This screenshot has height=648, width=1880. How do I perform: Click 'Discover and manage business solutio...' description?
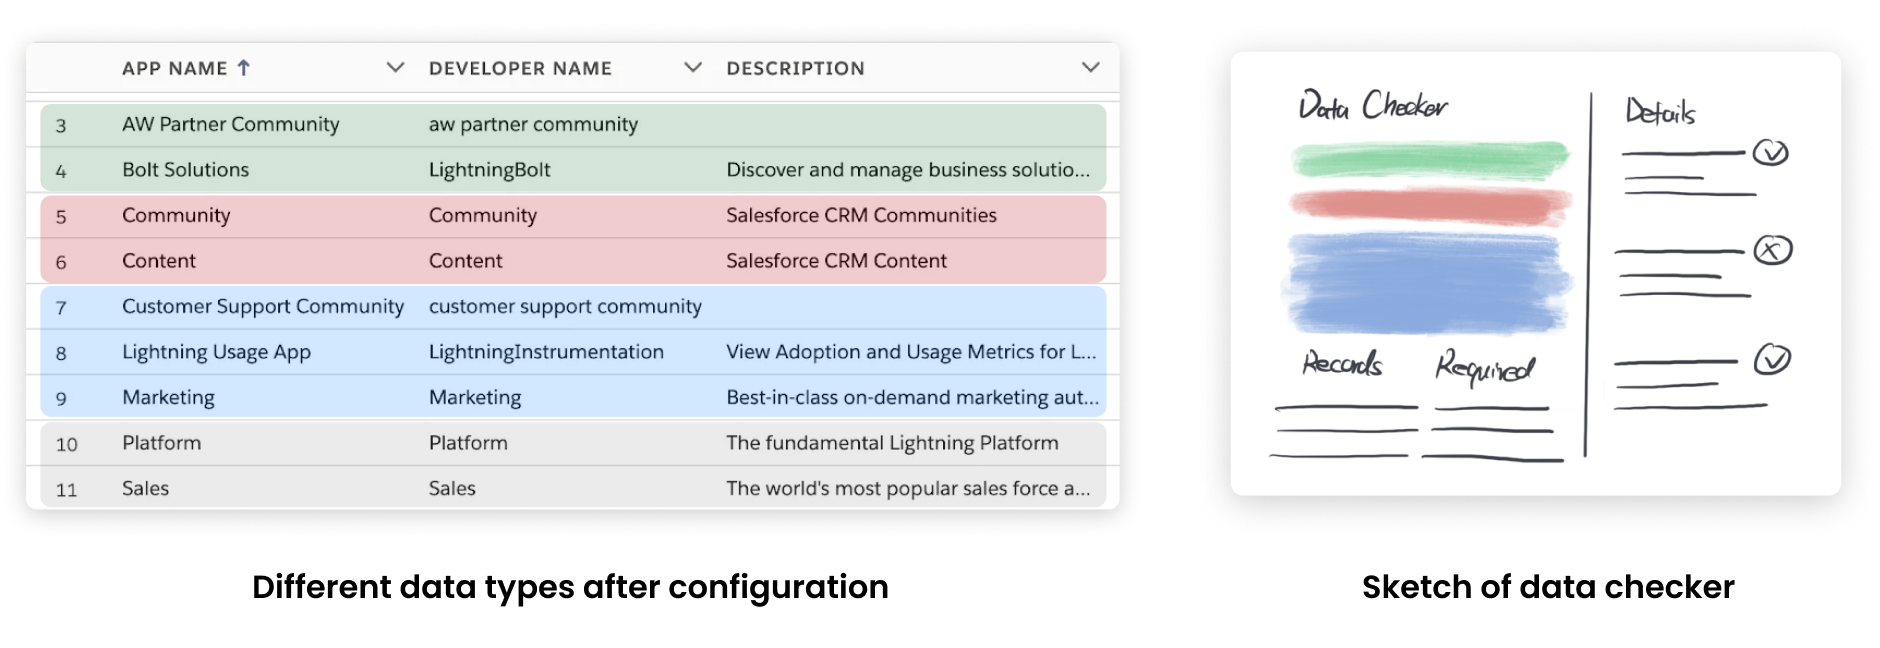908,170
